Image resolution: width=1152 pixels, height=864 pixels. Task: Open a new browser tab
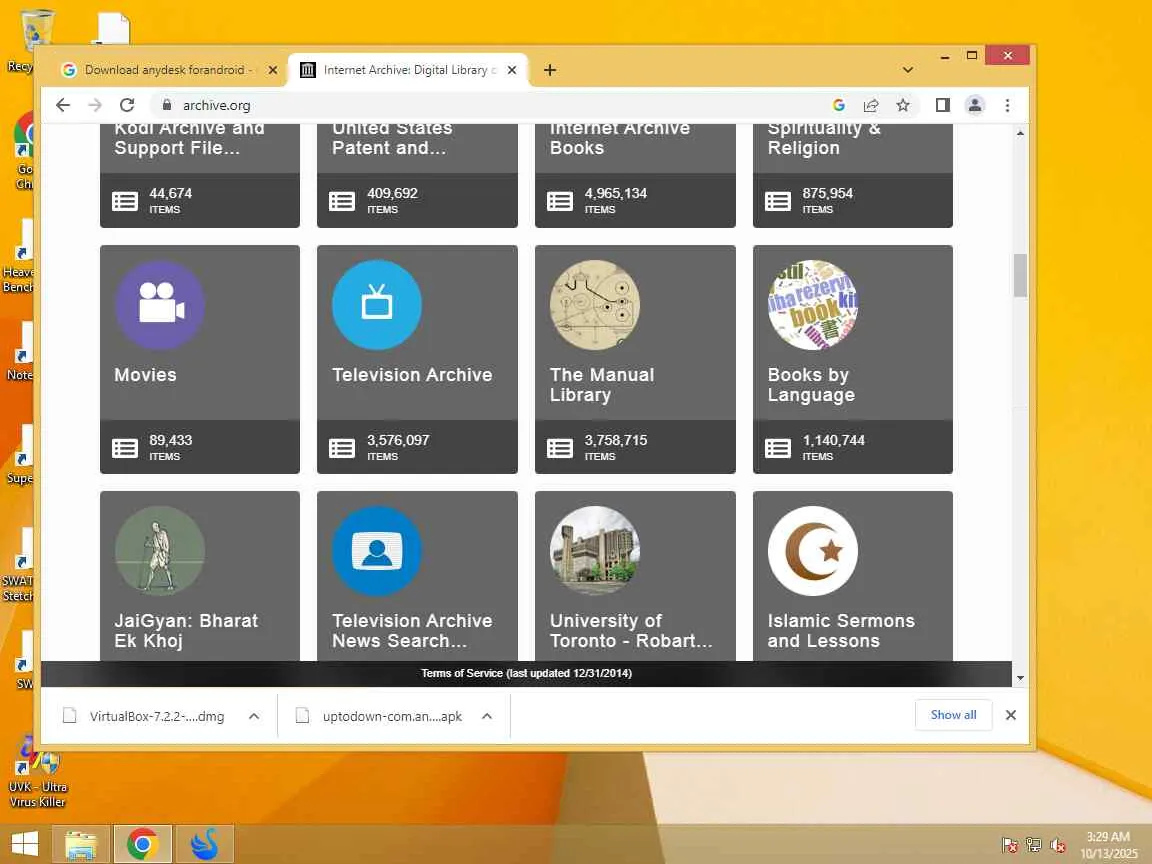(x=550, y=70)
